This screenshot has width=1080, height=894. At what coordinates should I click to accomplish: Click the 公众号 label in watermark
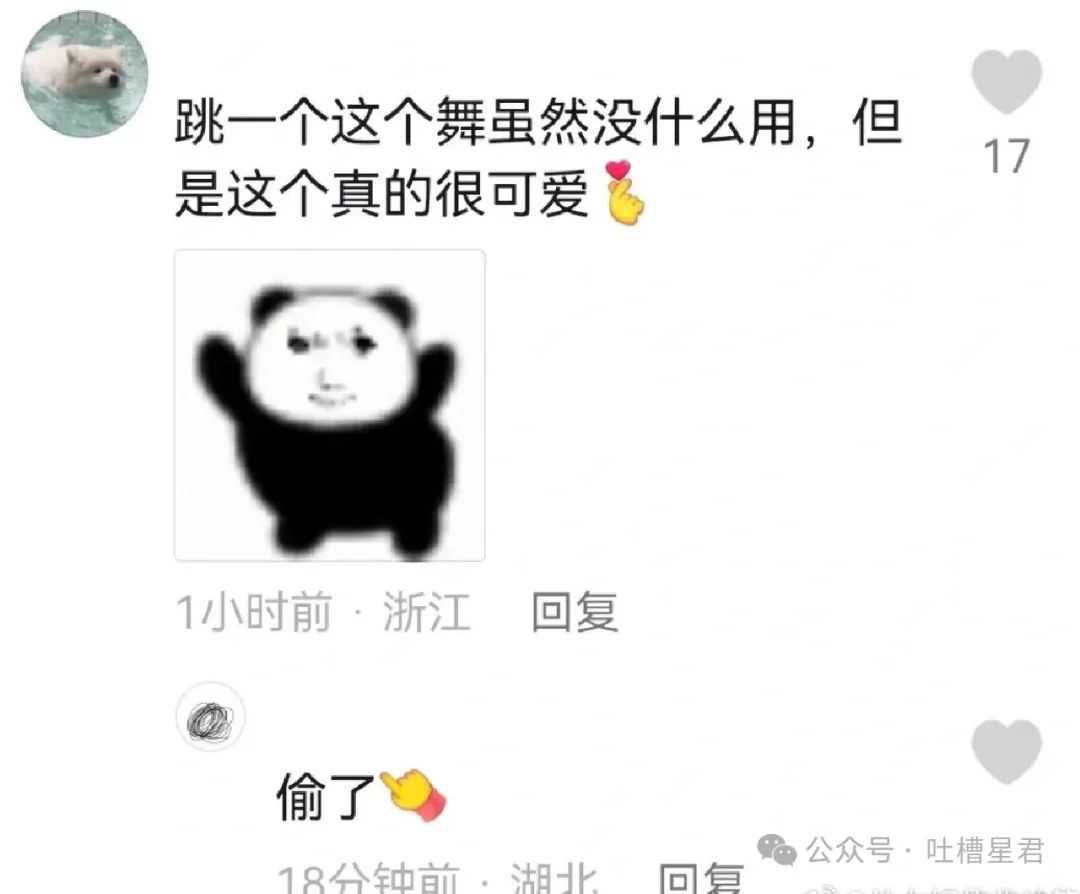pos(850,851)
